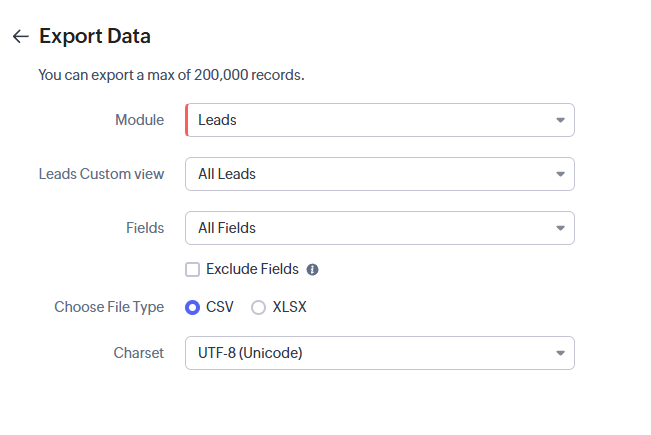Click the XLSX option label
This screenshot has width=651, height=435.
tap(289, 307)
